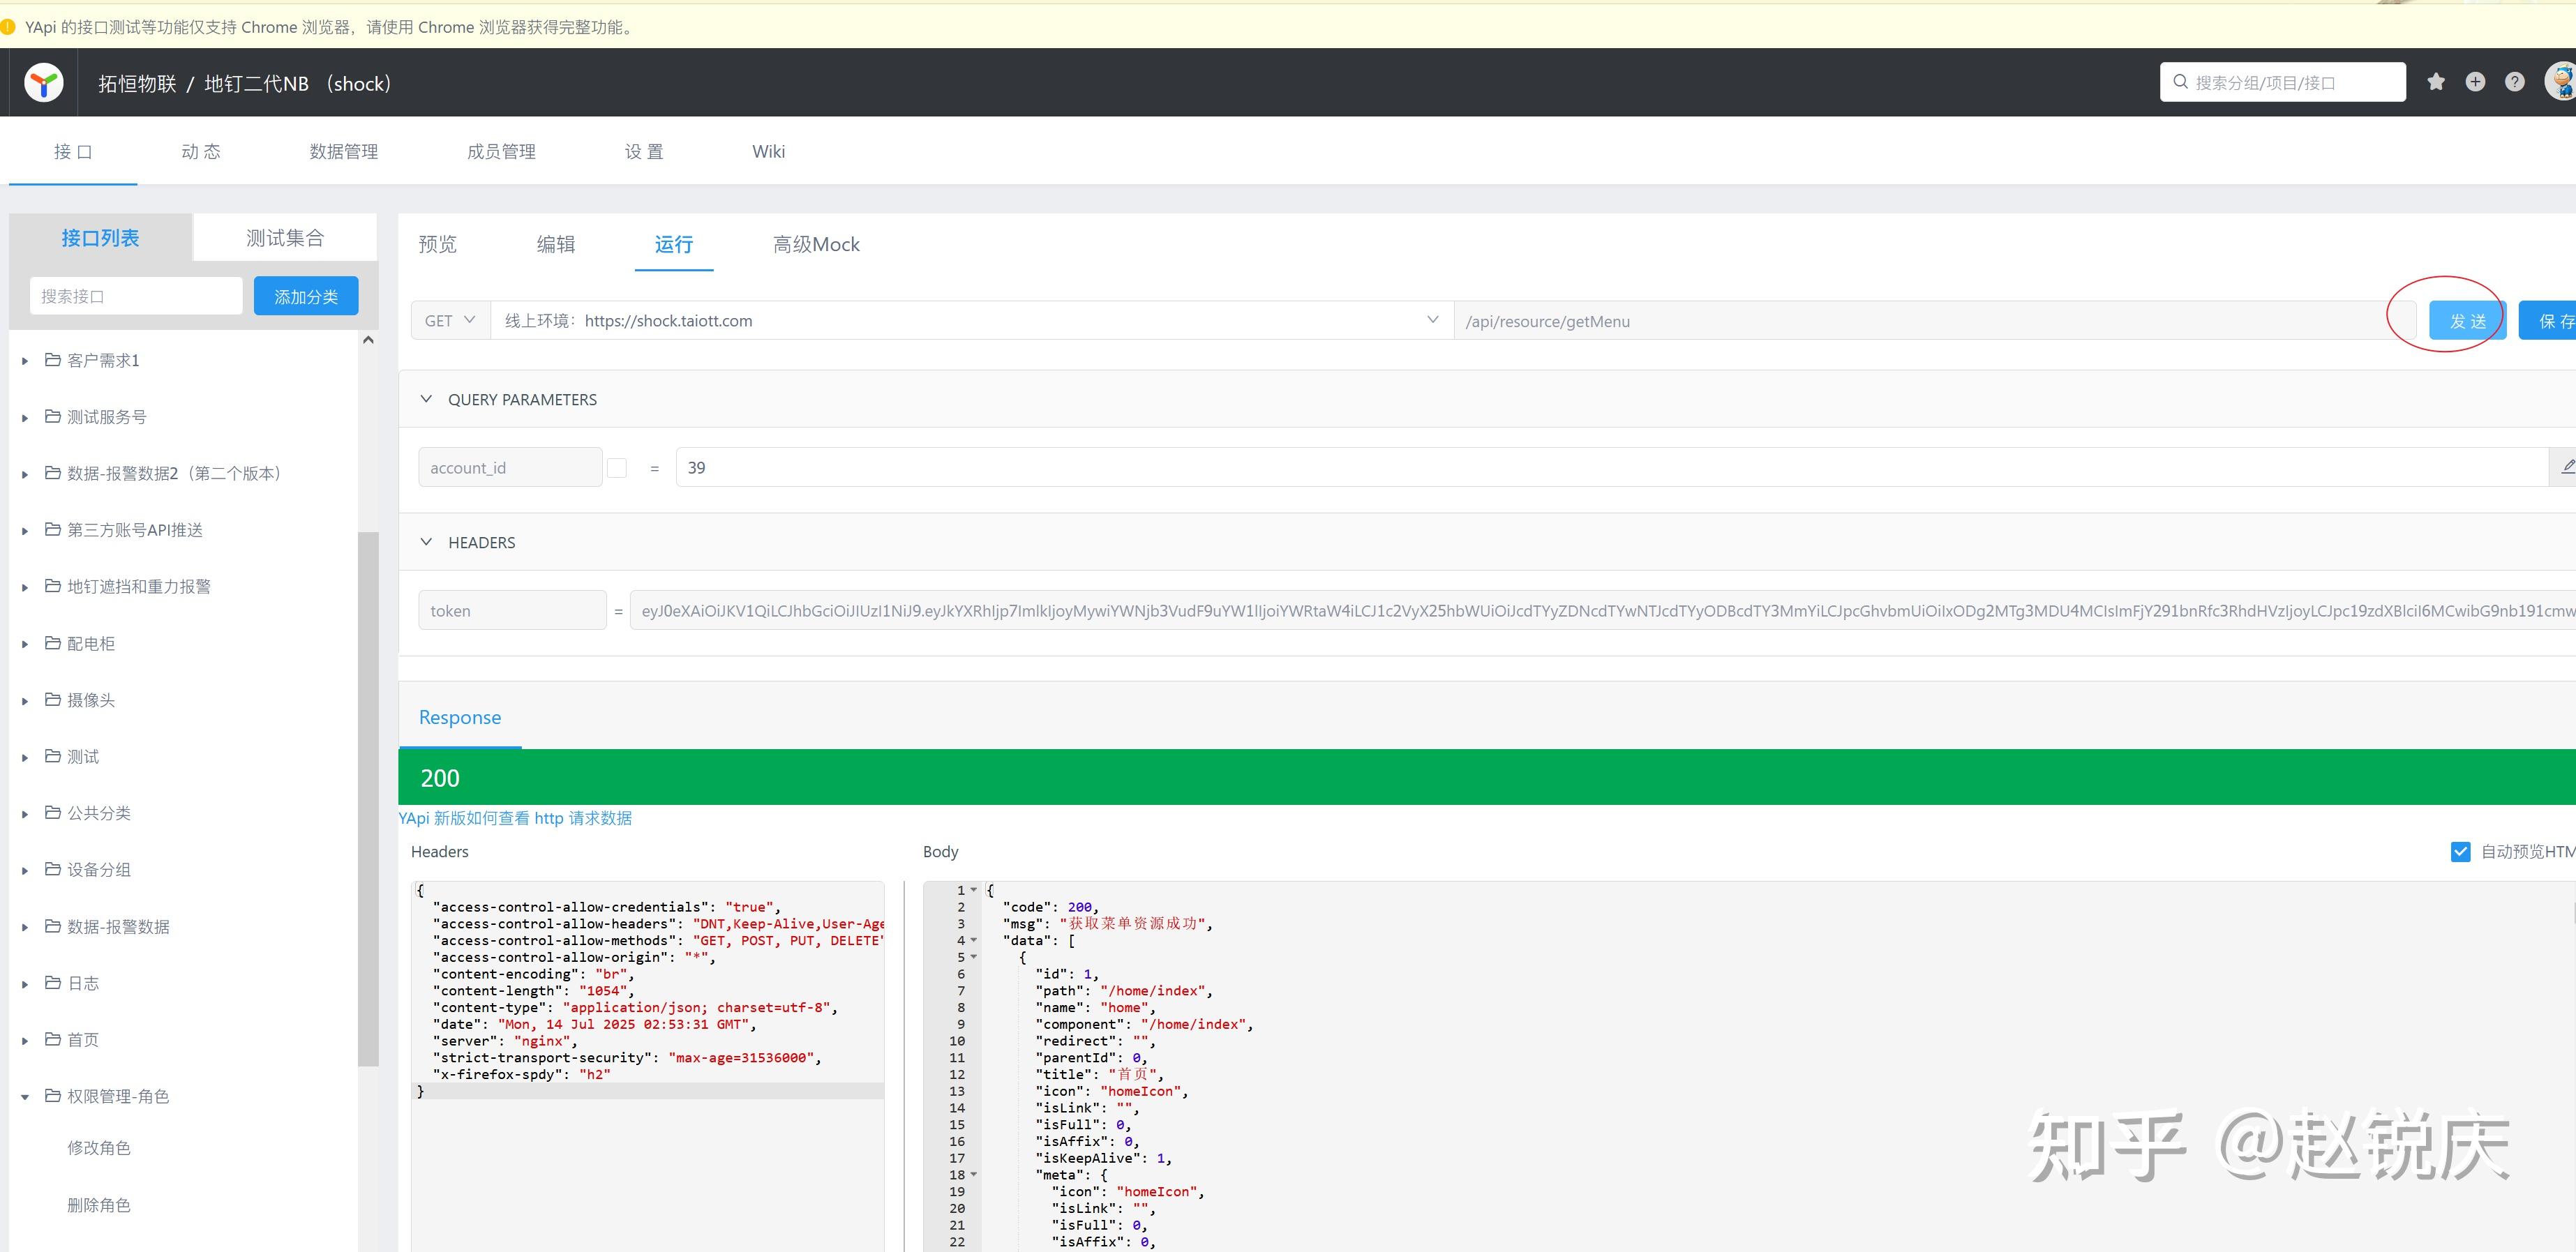Click the sidebar vertical scrollbar thumb
The width and height of the screenshot is (2576, 1252).
(368, 799)
